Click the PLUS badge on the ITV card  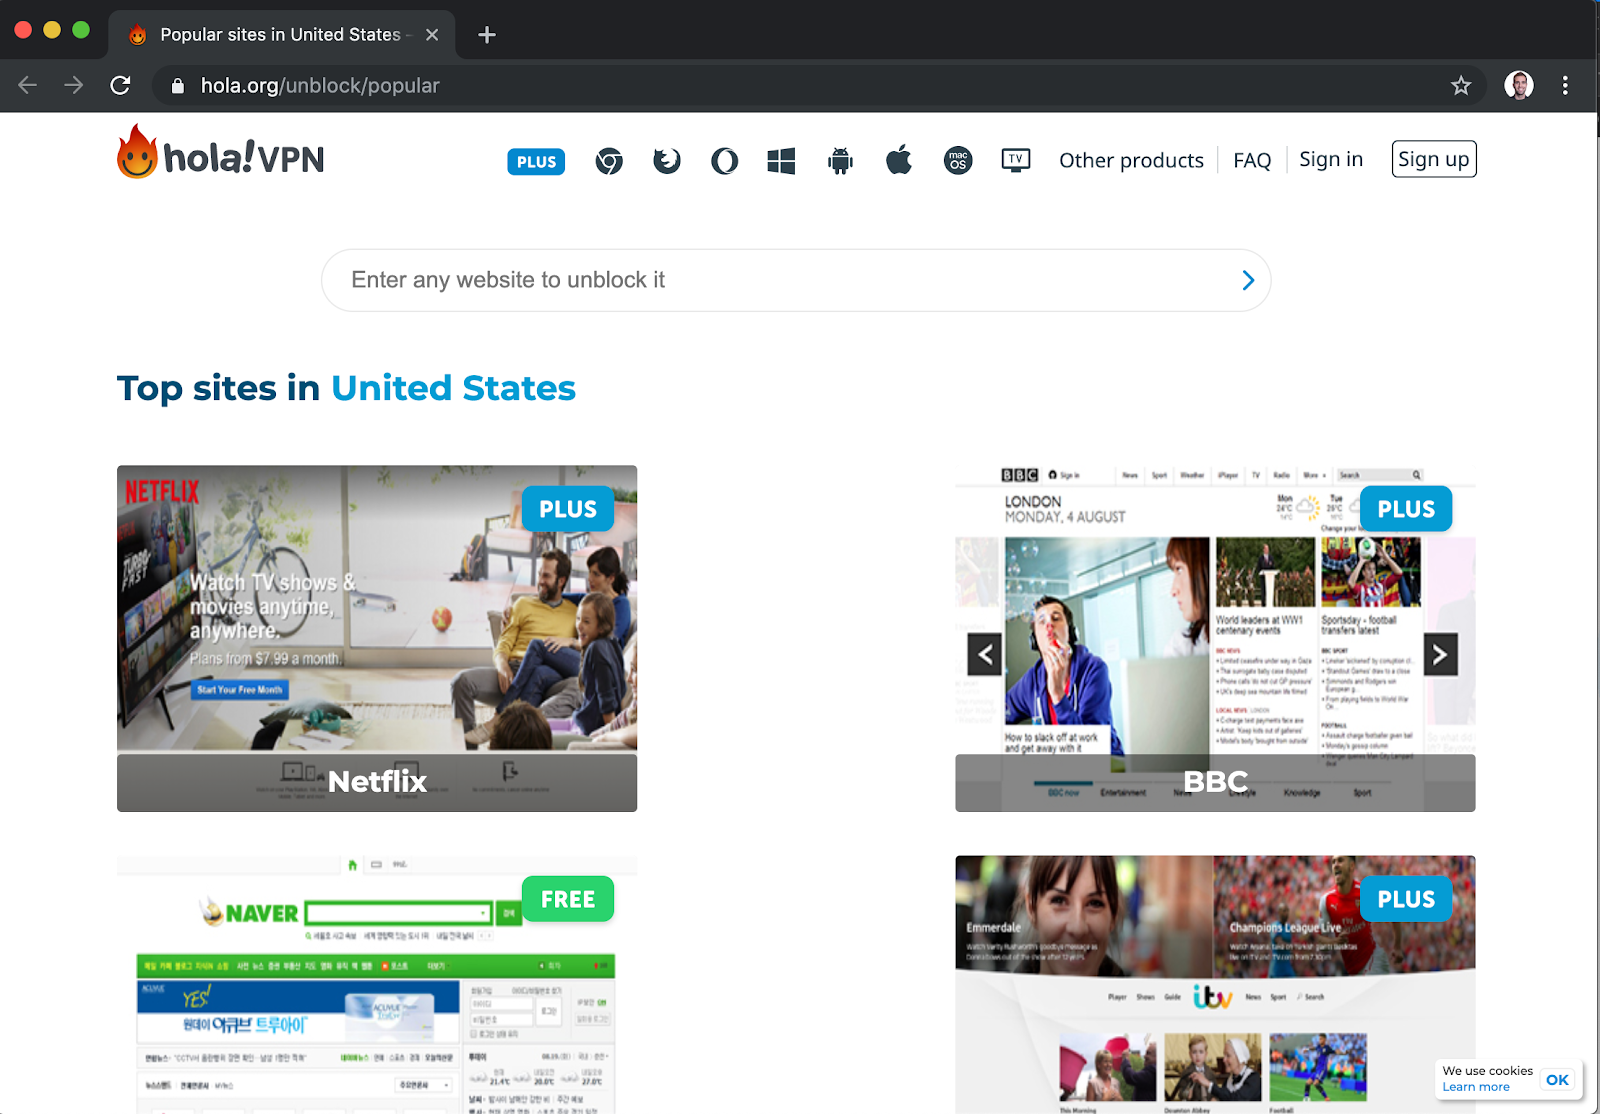click(x=1406, y=899)
